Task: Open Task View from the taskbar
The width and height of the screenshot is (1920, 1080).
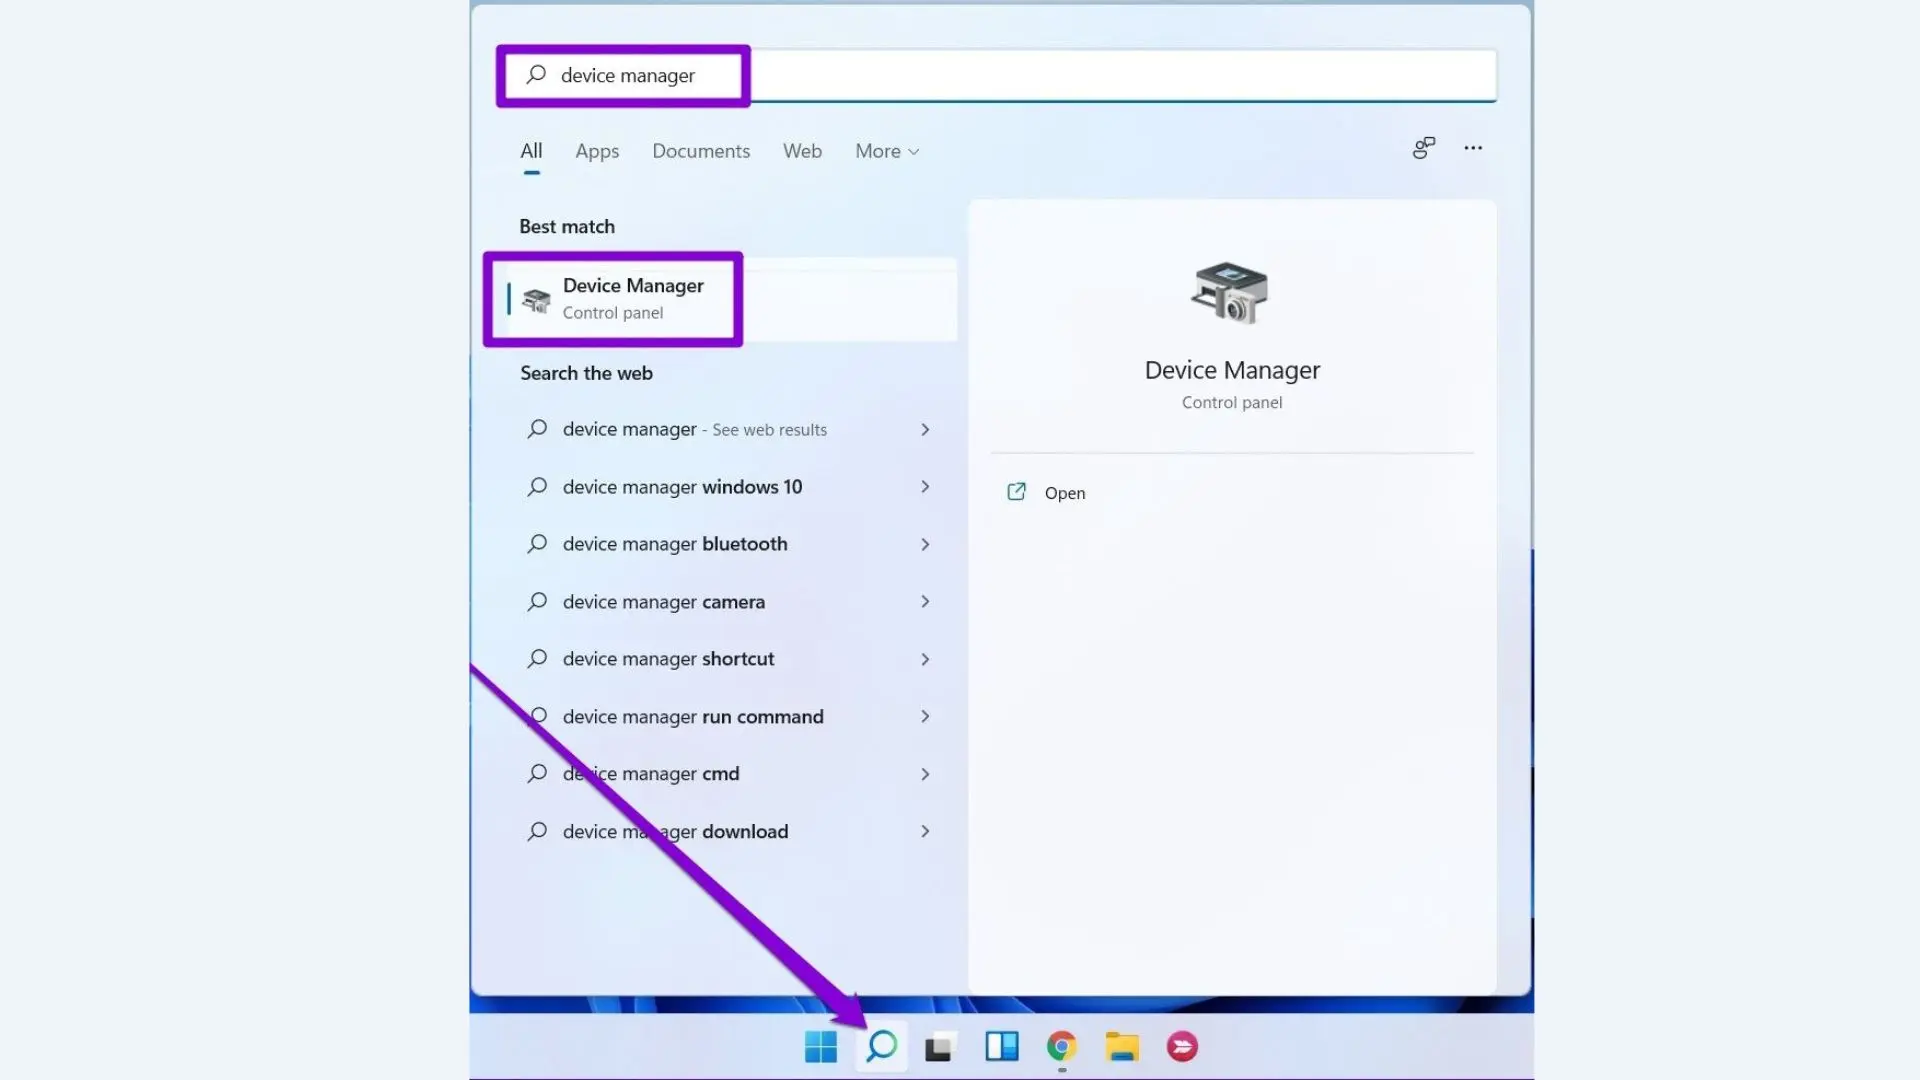Action: (x=939, y=1047)
